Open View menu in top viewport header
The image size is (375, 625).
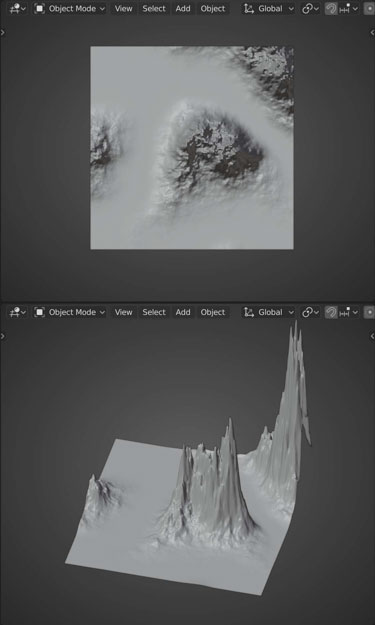(124, 8)
